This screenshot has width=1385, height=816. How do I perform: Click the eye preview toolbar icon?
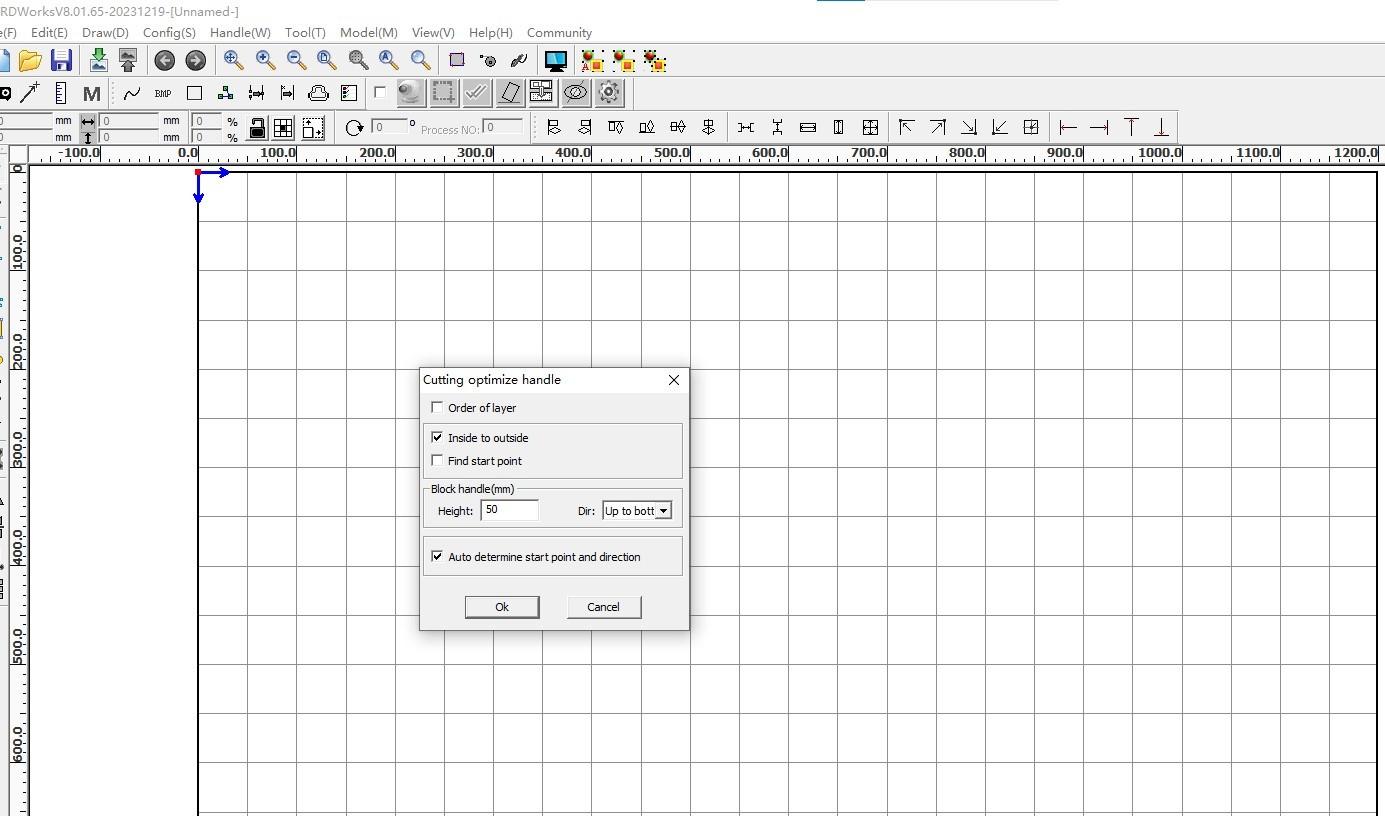point(576,93)
